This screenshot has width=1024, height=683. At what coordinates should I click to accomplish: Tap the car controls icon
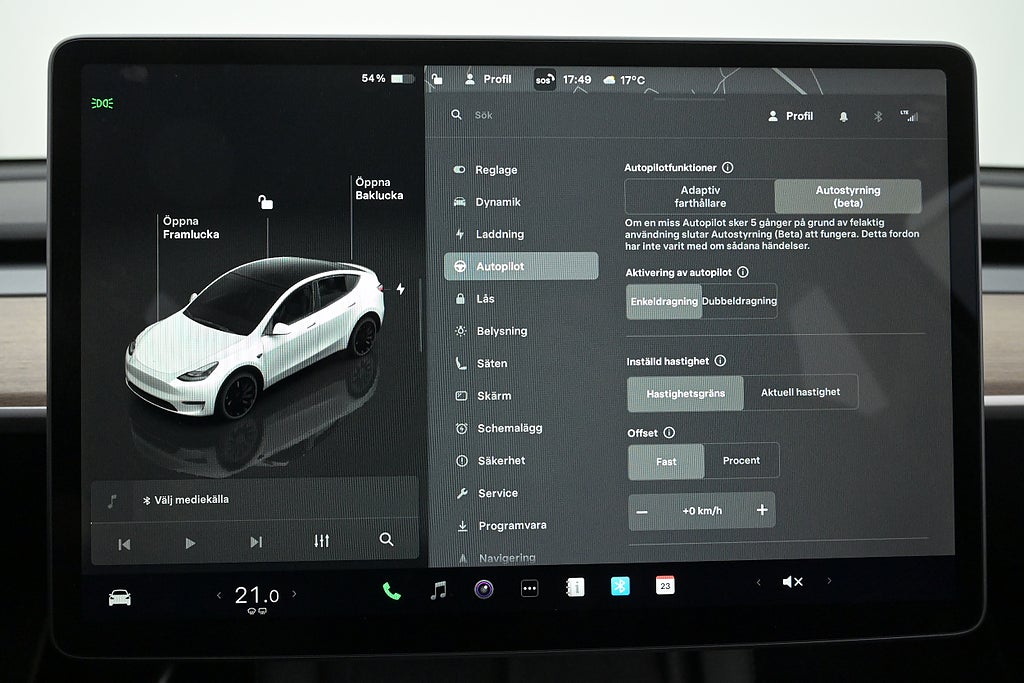120,597
